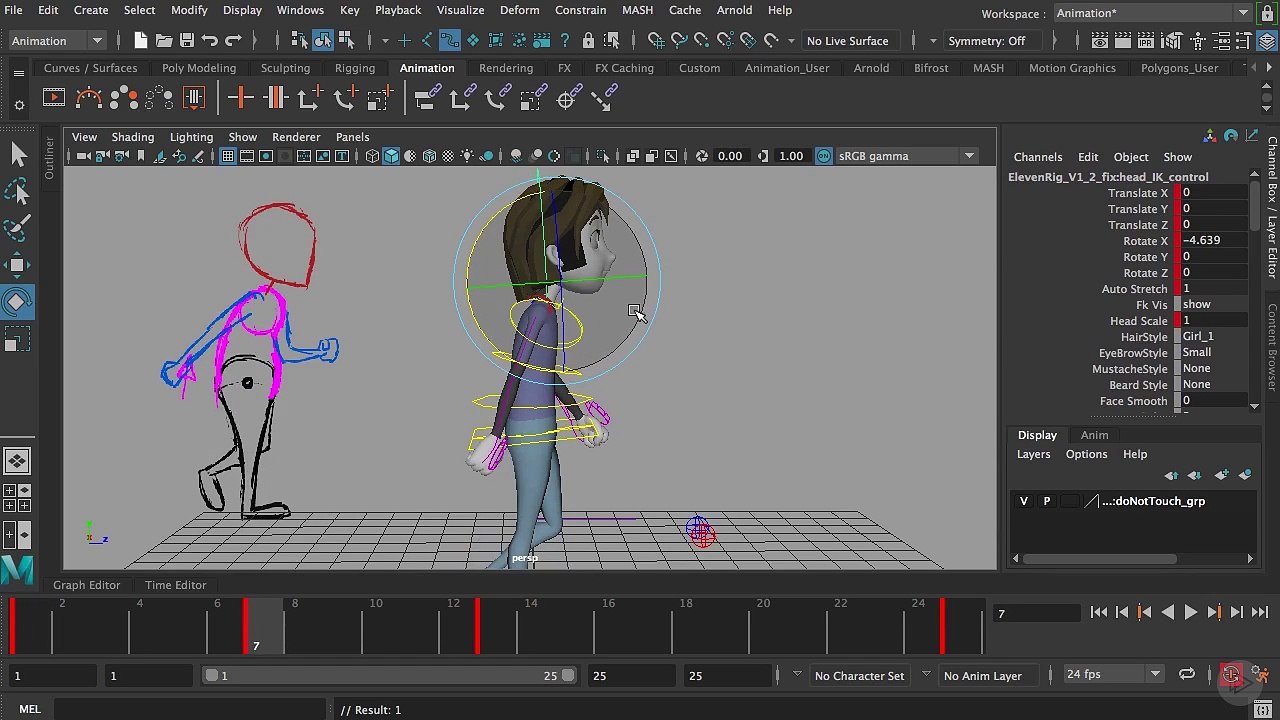Click the range slider bar handle

(390, 675)
